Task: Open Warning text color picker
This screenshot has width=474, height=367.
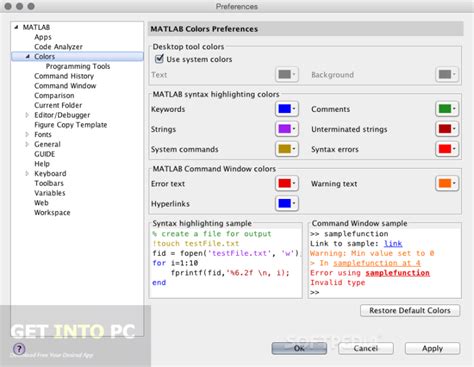Action: (447, 183)
